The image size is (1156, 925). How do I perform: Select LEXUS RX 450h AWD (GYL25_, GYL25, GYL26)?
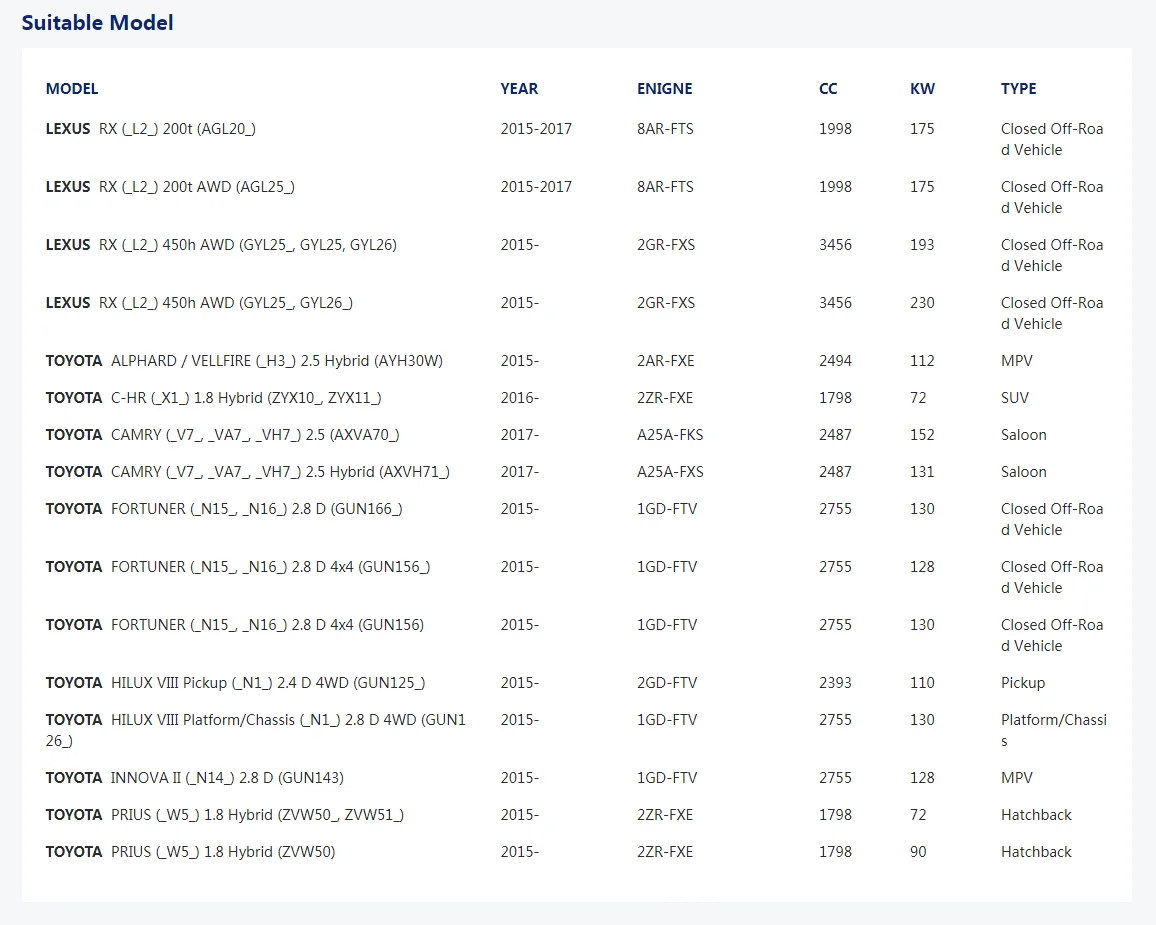point(221,245)
